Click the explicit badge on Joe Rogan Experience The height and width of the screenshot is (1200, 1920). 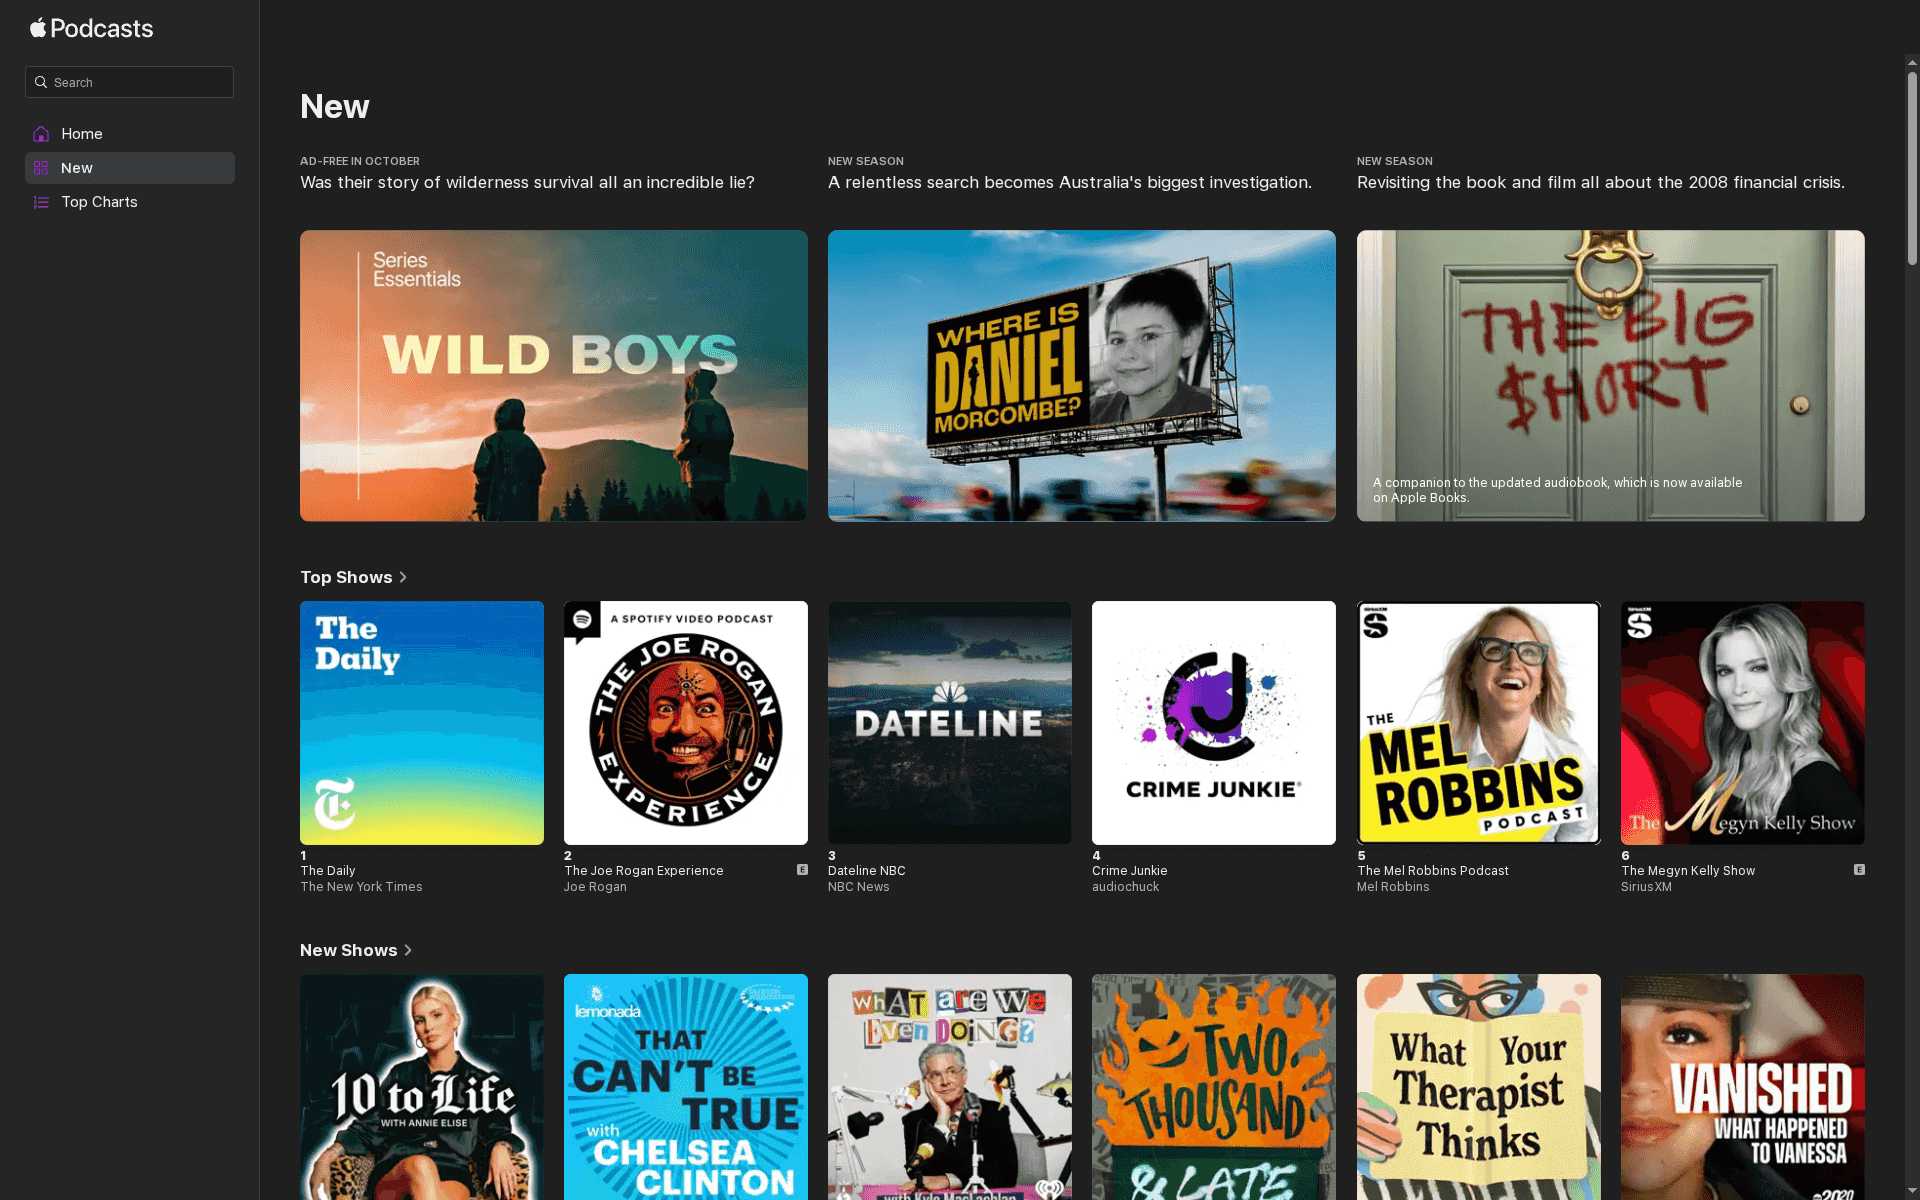click(x=802, y=870)
